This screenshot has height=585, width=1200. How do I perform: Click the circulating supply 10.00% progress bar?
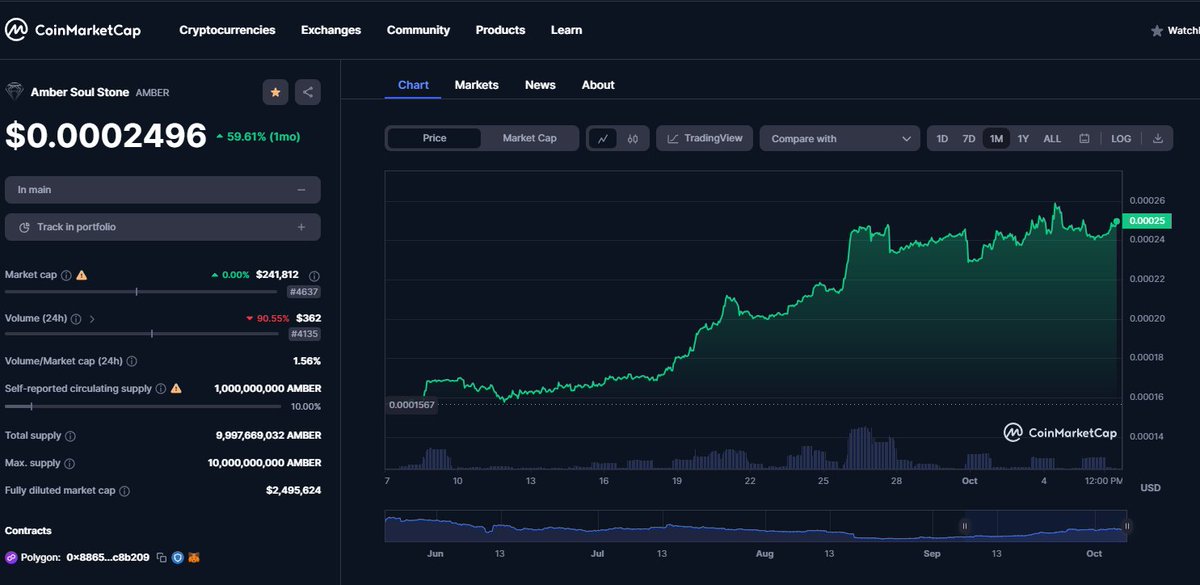[x=143, y=406]
